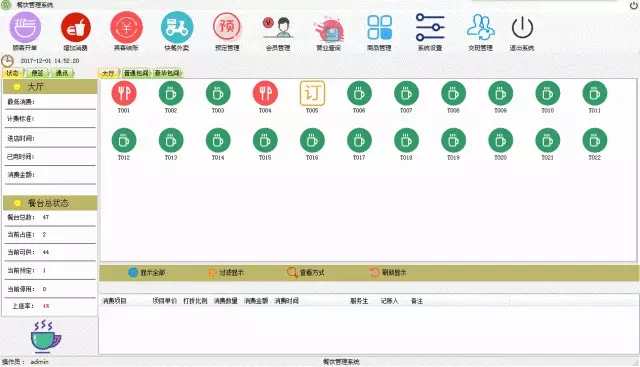Switch to the 状态 tab

13,73
